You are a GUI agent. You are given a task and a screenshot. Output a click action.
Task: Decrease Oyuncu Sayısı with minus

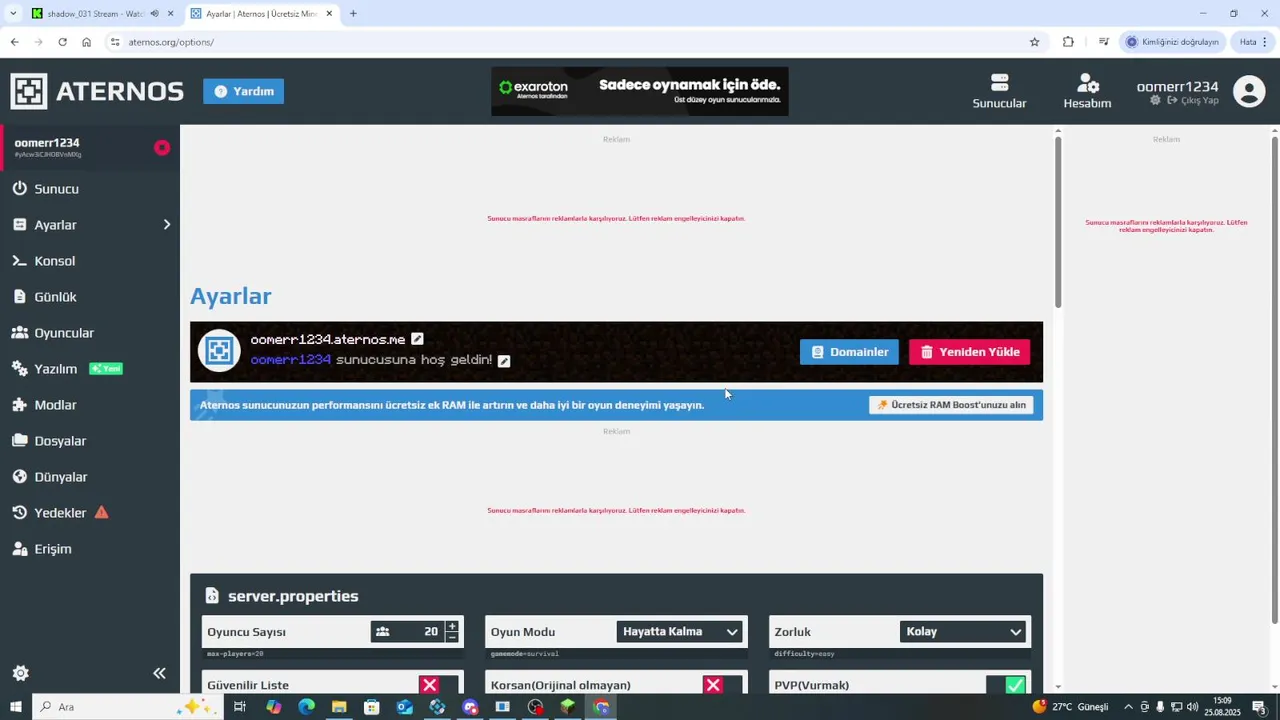(x=452, y=637)
